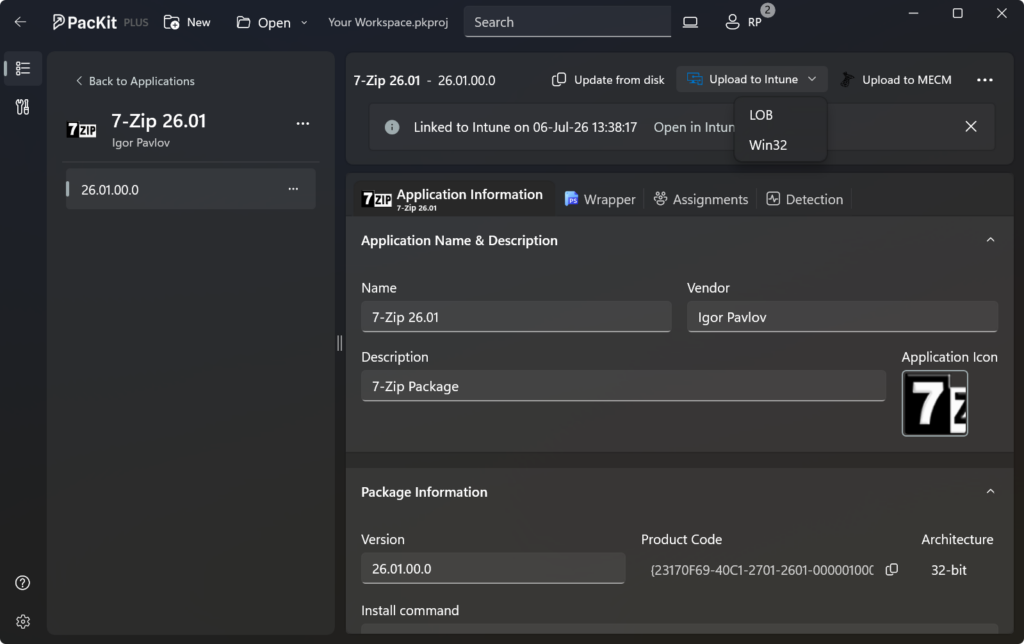Click the Product Code GUID text
The width and height of the screenshot is (1024, 644).
(x=762, y=570)
